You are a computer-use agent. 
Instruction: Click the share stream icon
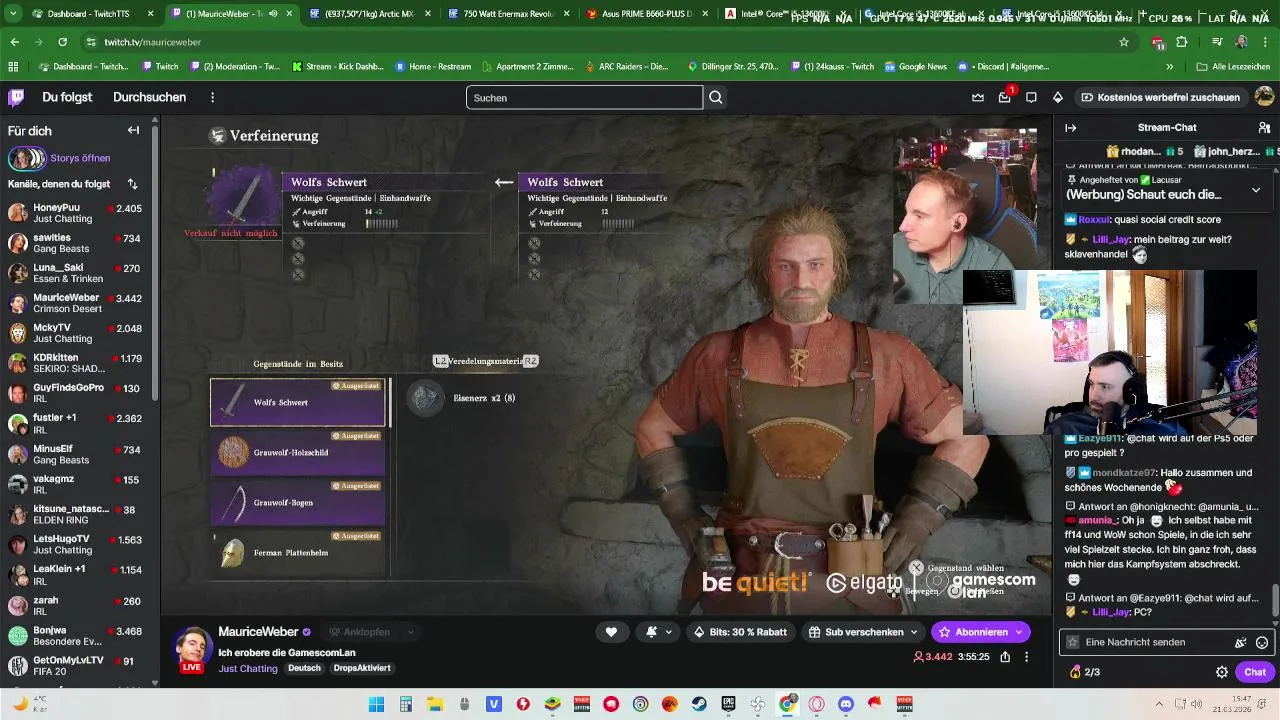pos(1005,657)
